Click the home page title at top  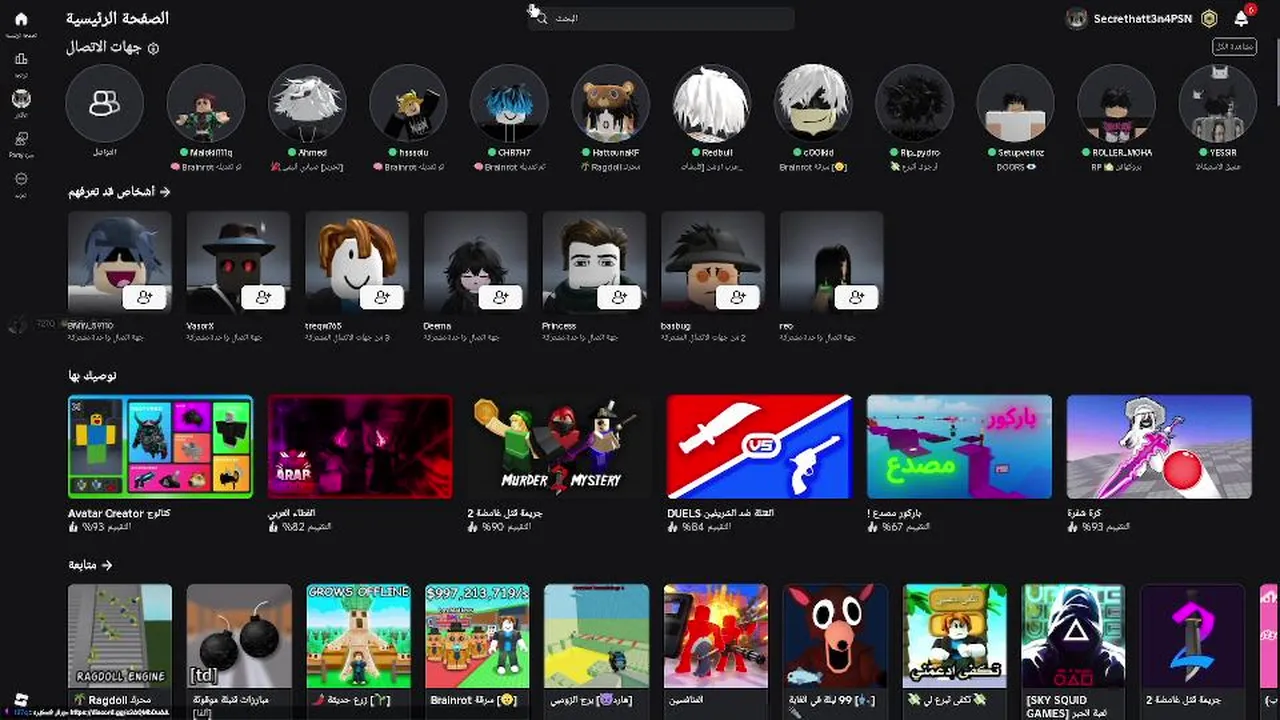pyautogui.click(x=117, y=18)
